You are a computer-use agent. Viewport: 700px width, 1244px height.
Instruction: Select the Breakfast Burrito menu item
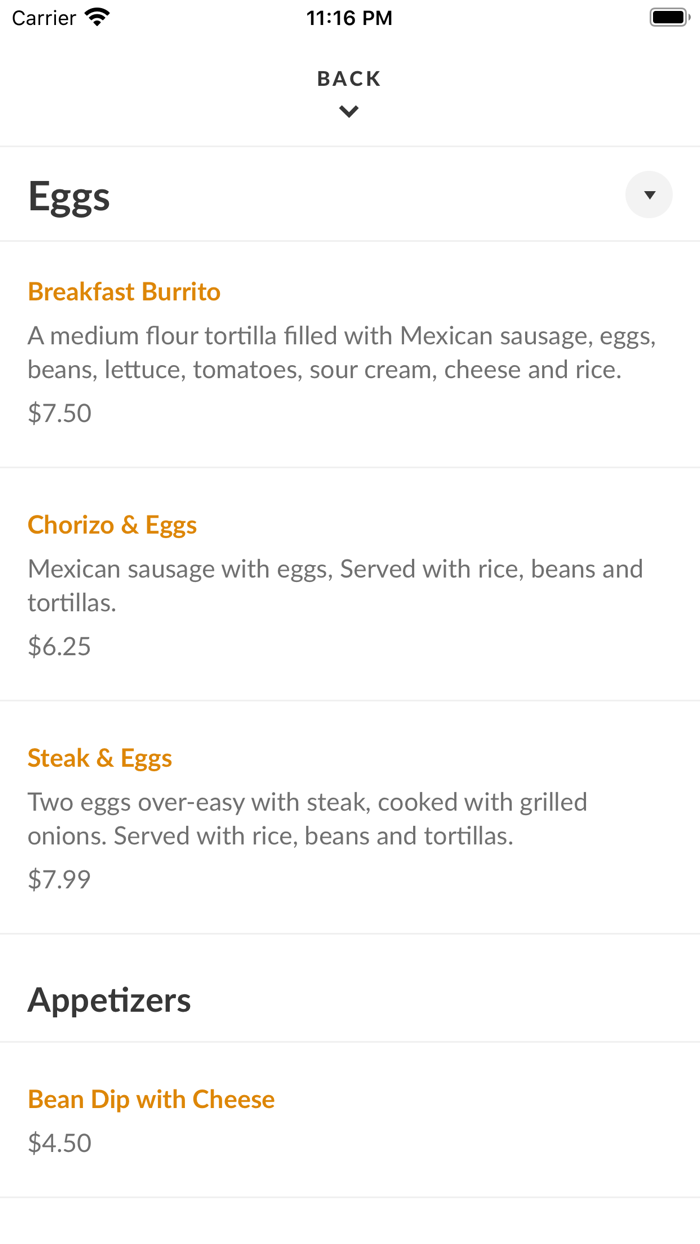(123, 292)
